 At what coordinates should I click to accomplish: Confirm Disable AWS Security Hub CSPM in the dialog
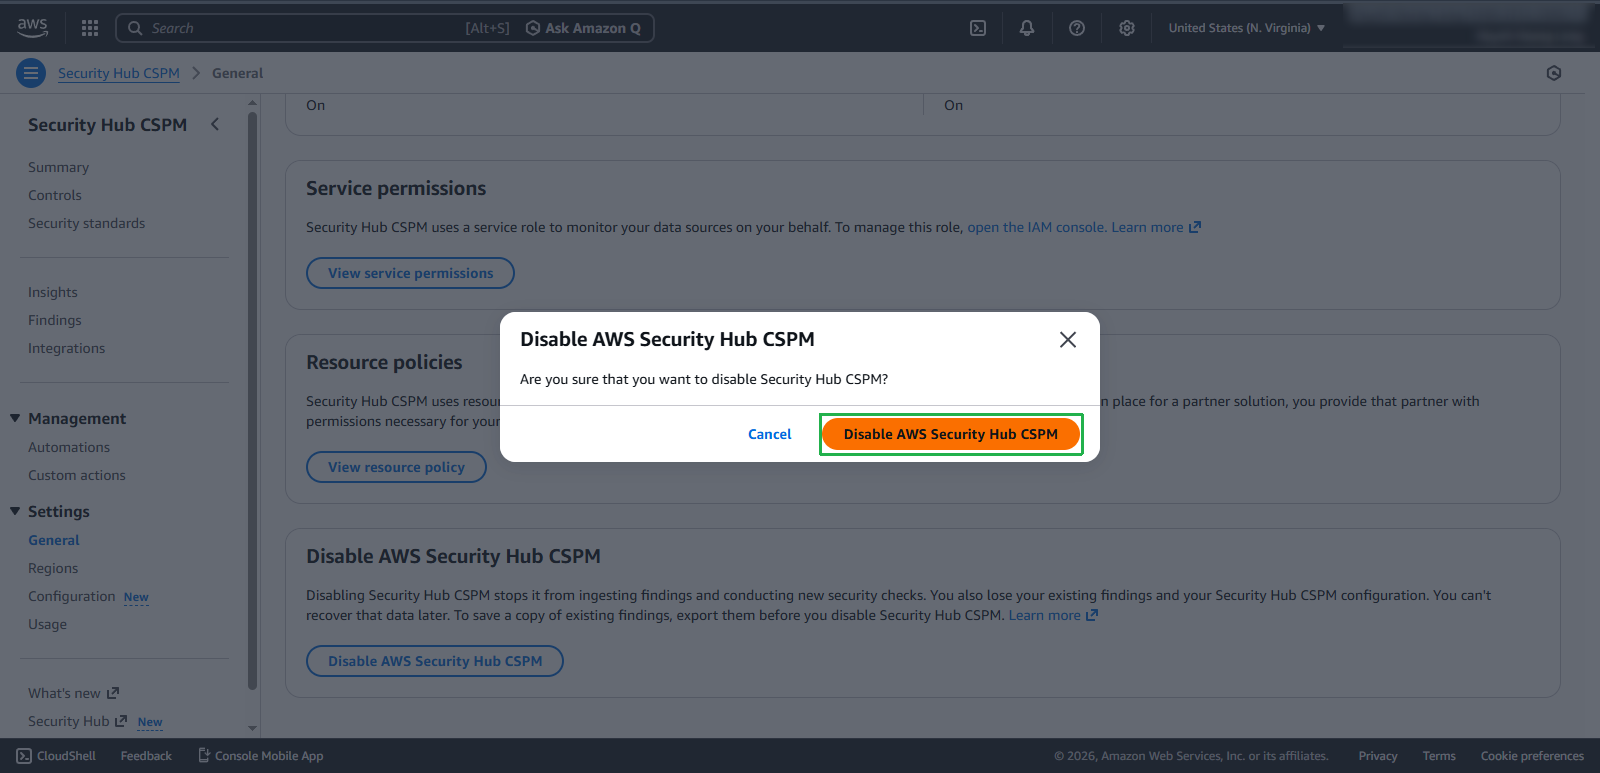pyautogui.click(x=950, y=434)
